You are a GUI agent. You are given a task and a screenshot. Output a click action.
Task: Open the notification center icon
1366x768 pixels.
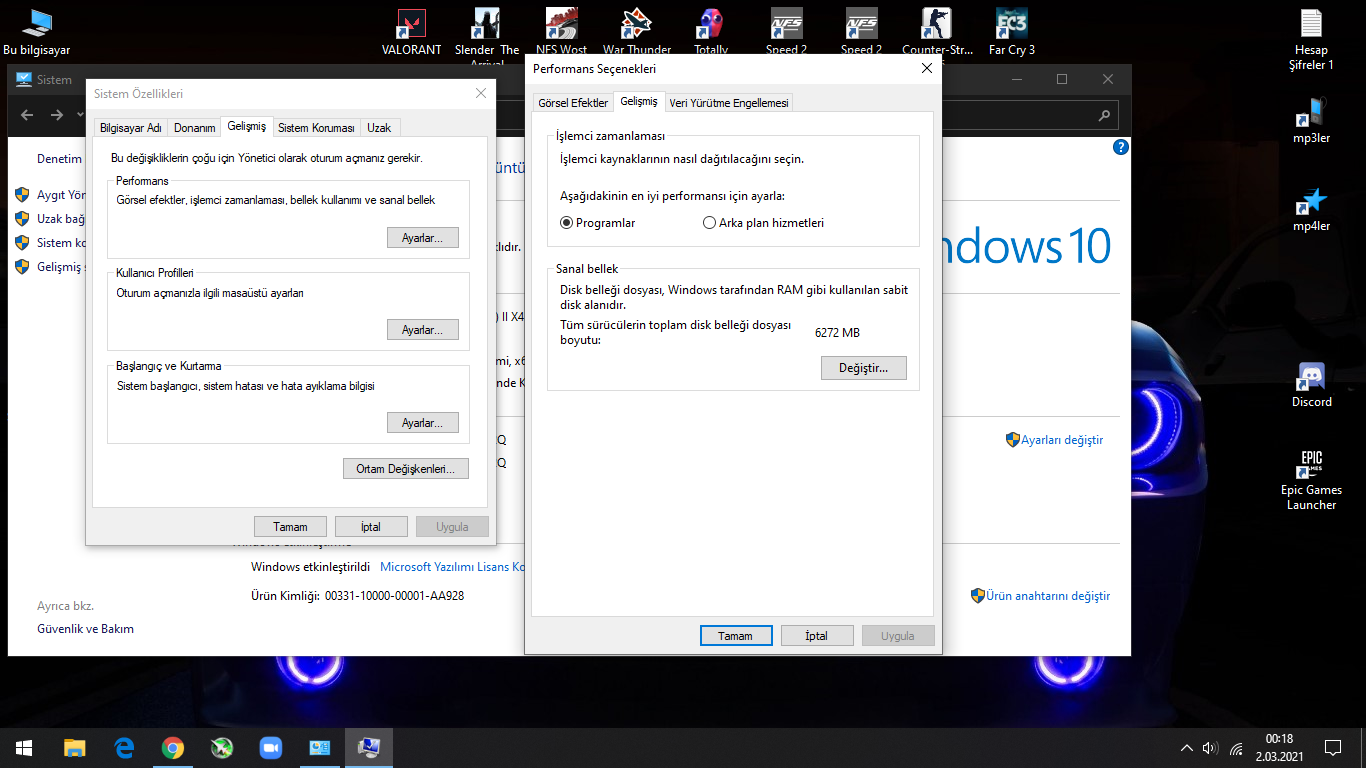[x=1332, y=747]
